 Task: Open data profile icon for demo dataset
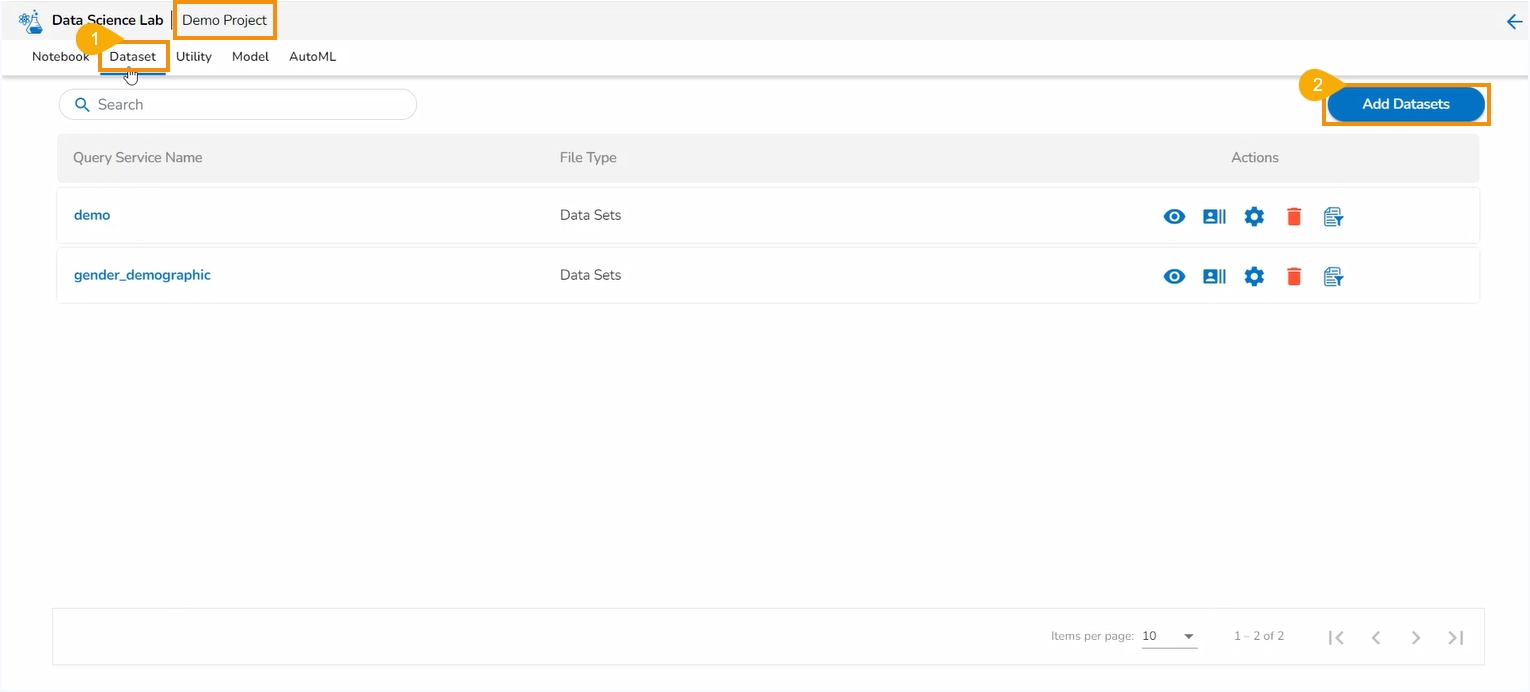click(1214, 216)
